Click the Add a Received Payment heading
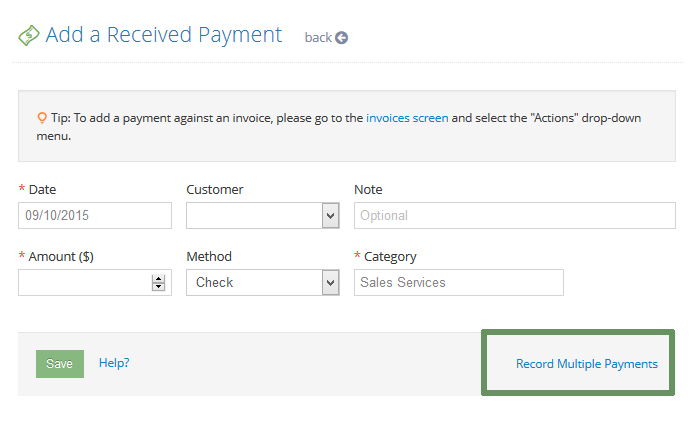The height and width of the screenshot is (421, 697). (x=164, y=35)
